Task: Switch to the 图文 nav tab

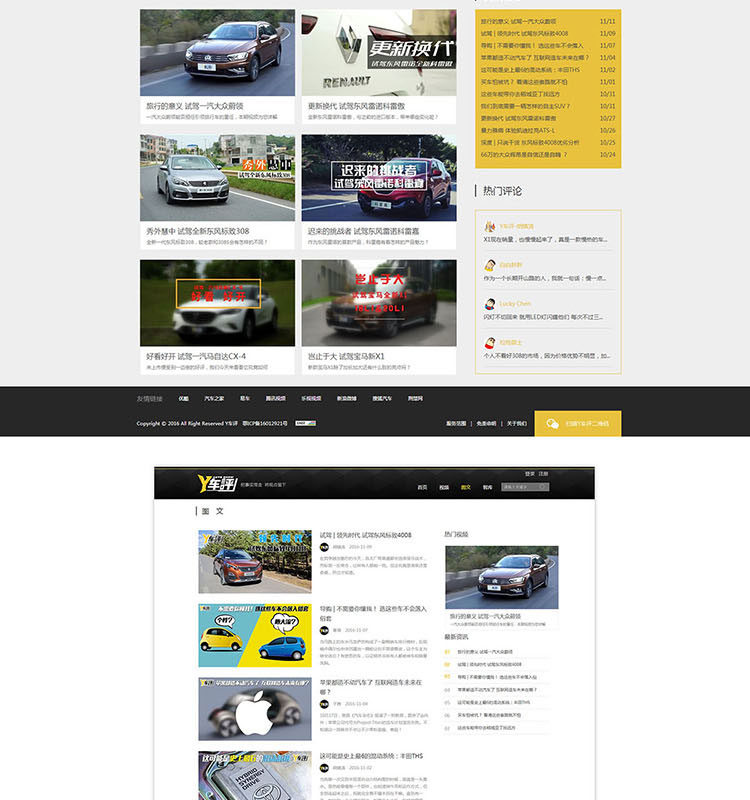Action: pos(465,487)
